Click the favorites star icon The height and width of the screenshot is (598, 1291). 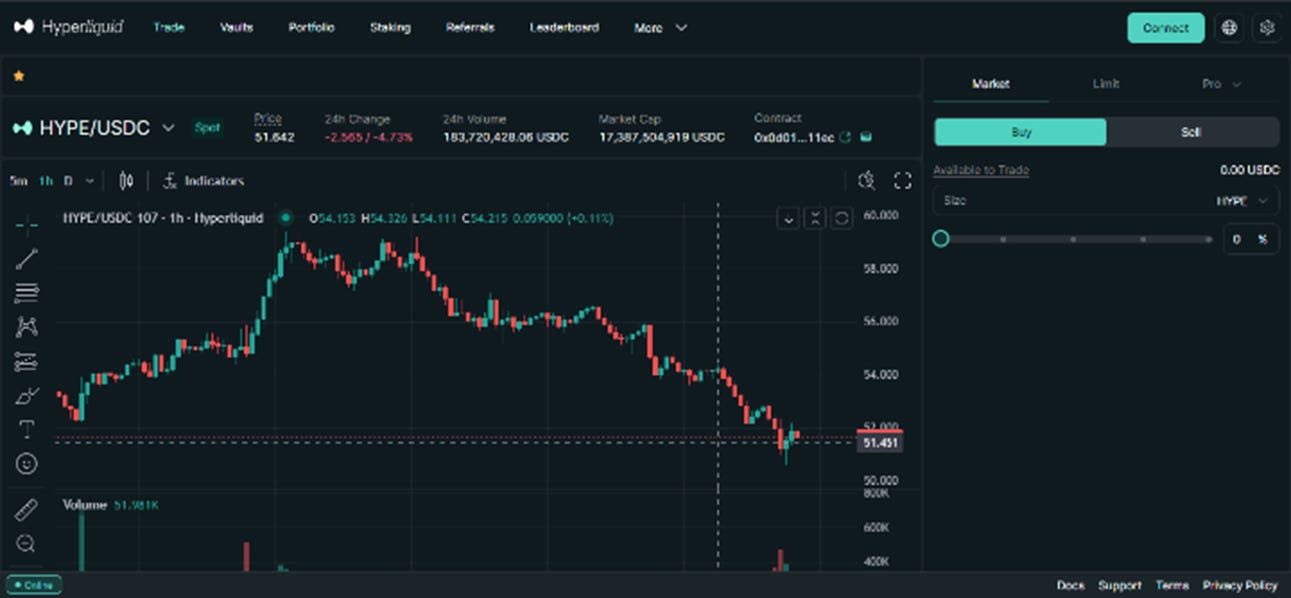[x=19, y=76]
